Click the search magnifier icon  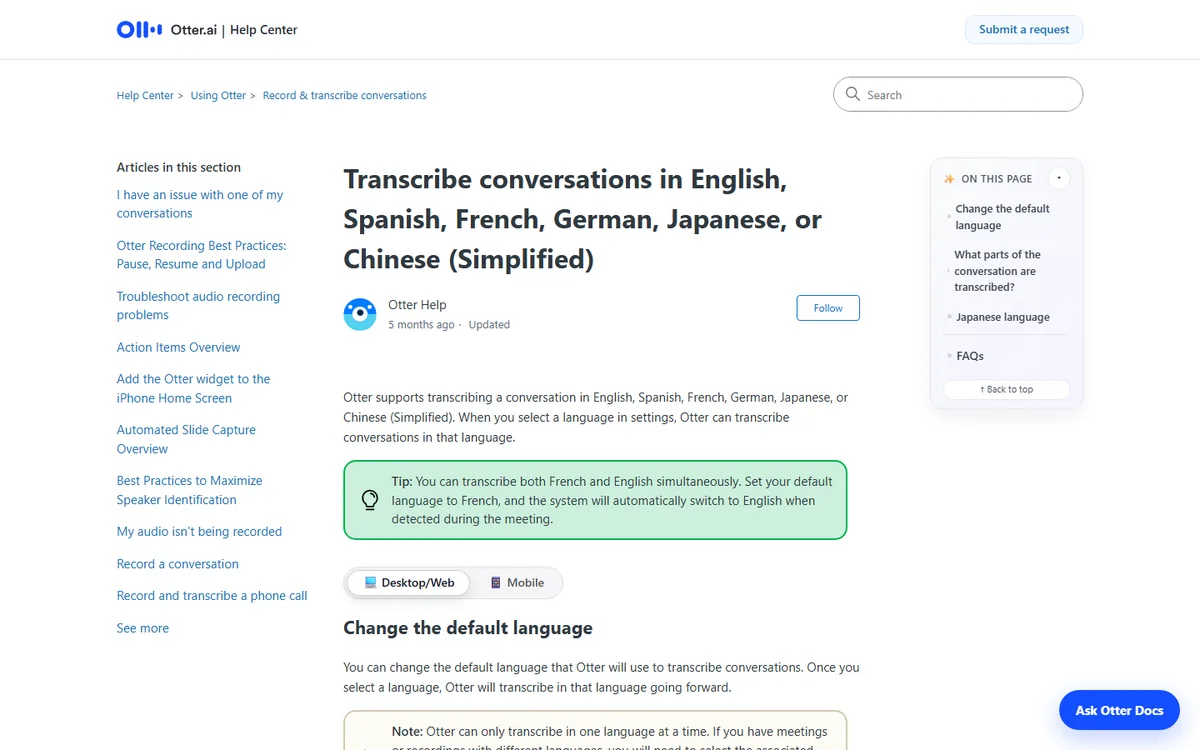tap(853, 94)
